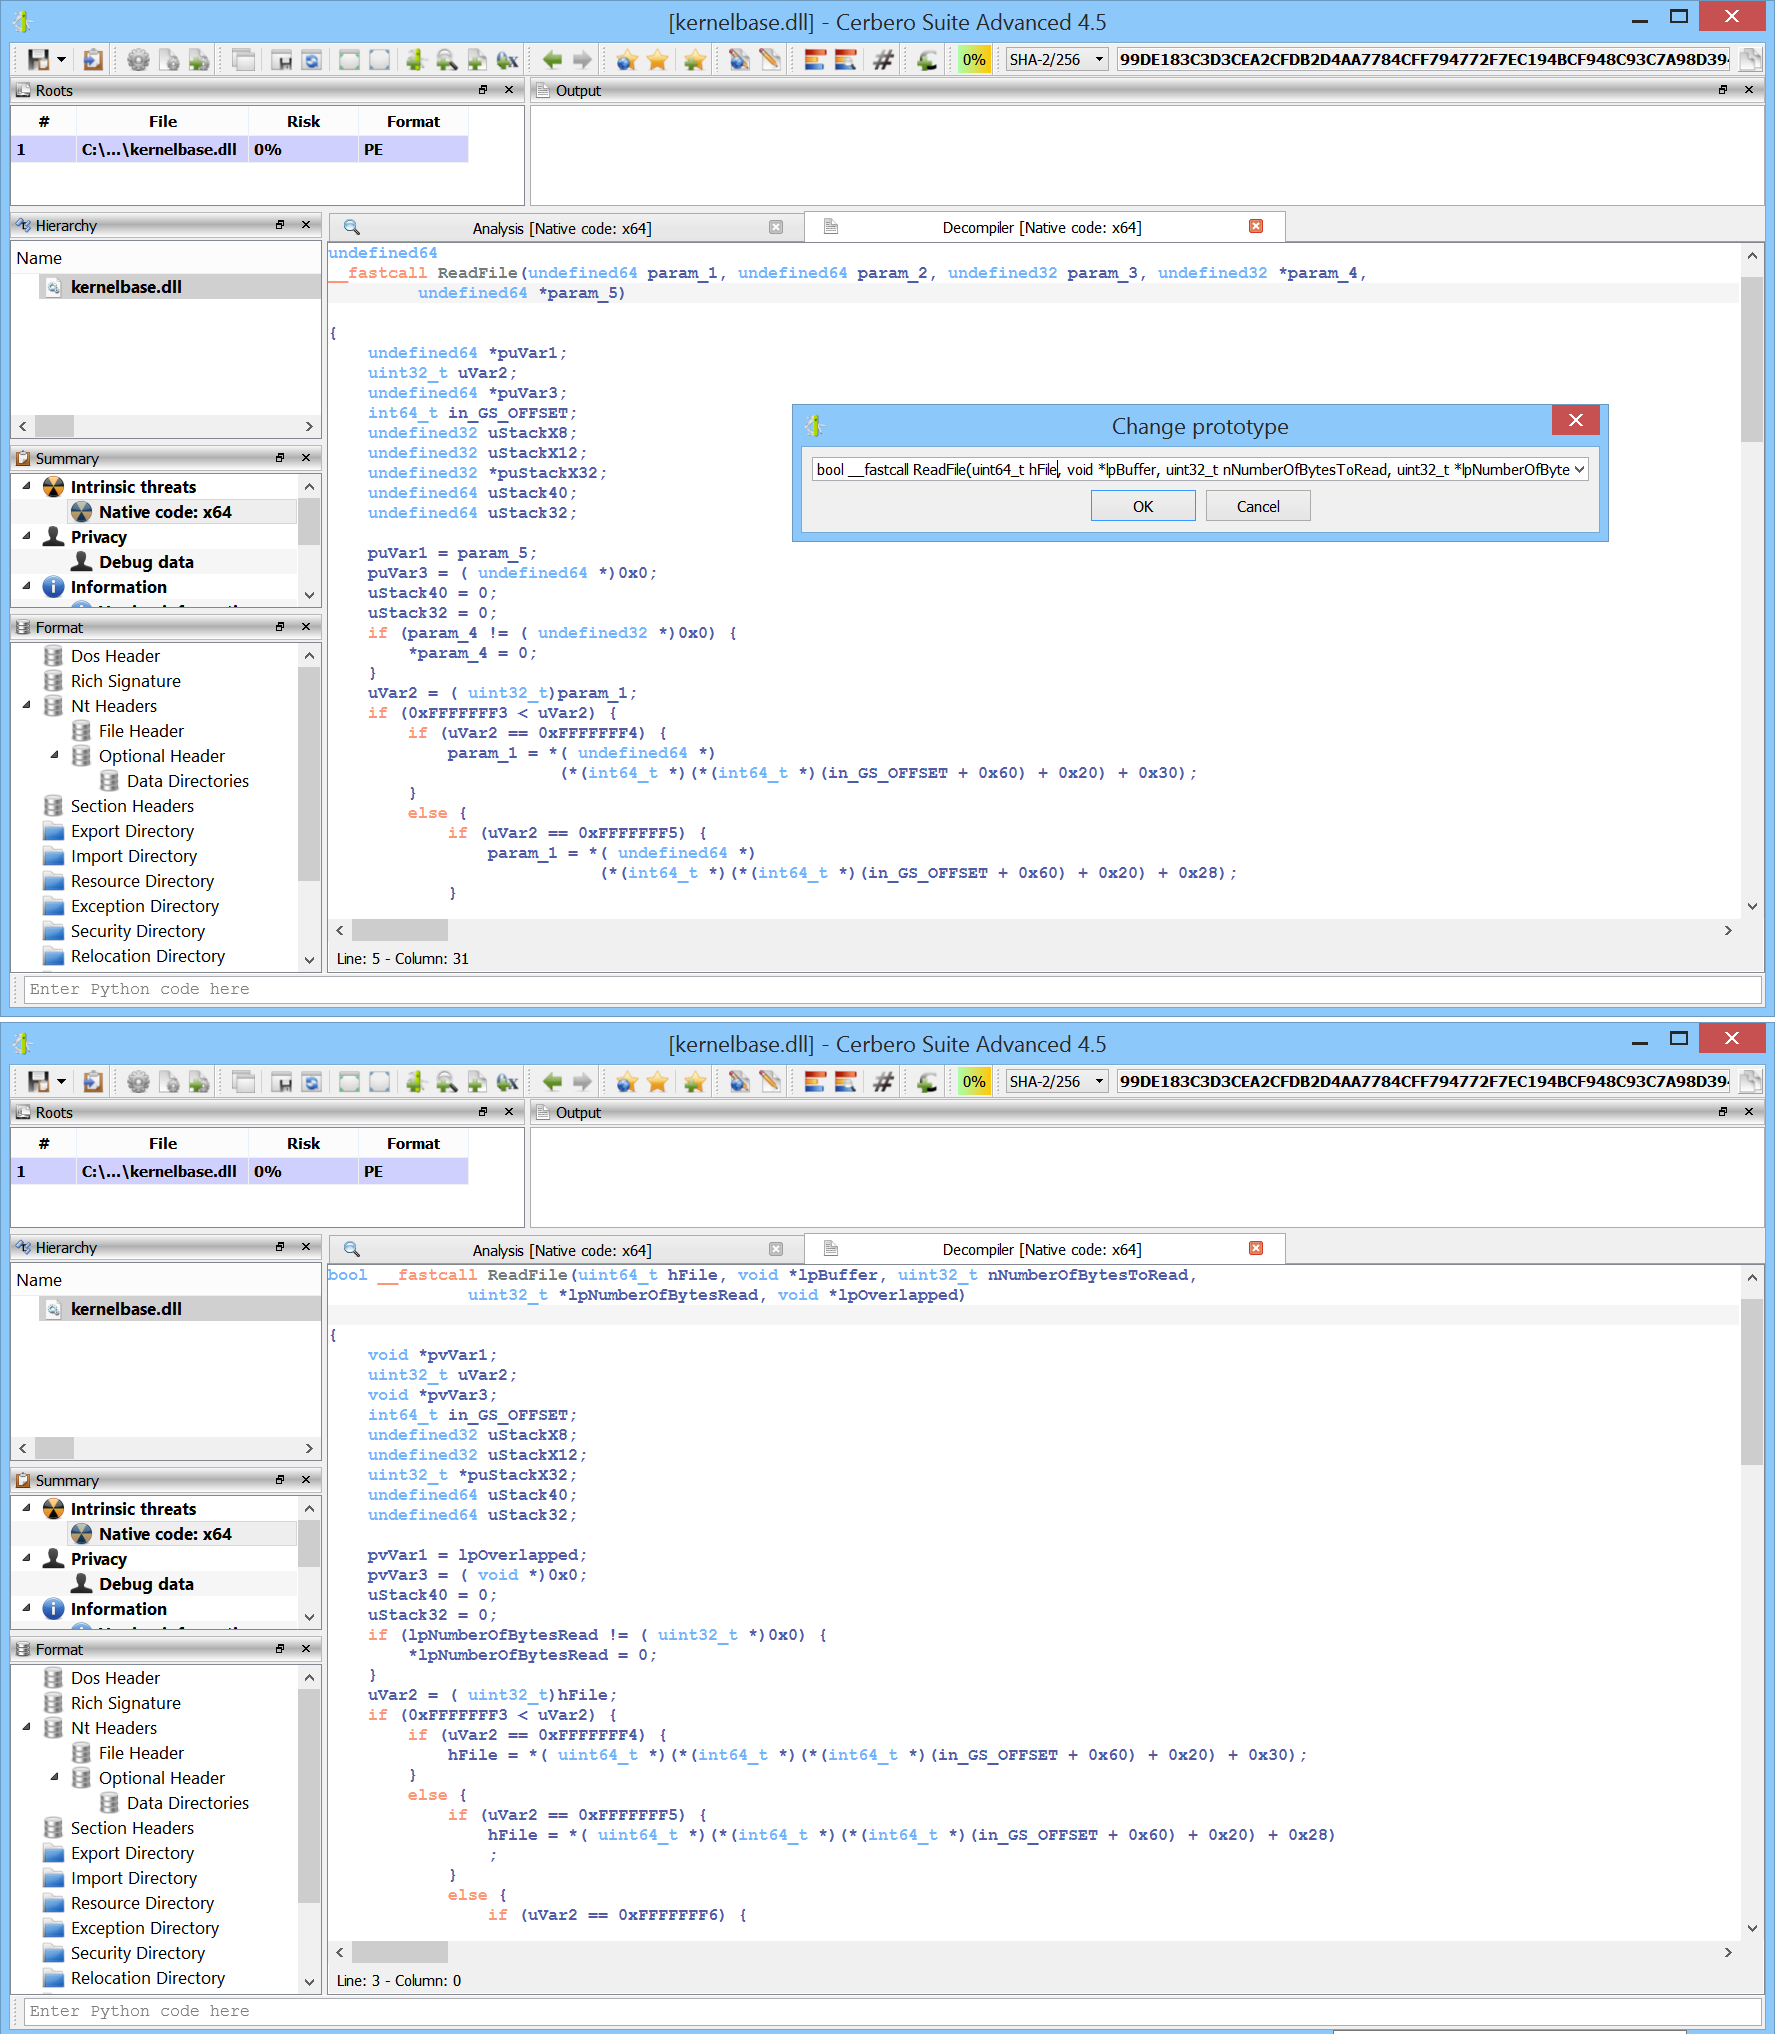The height and width of the screenshot is (2034, 1775).
Task: Focus the Python code input in bottom window
Action: [x=892, y=2011]
